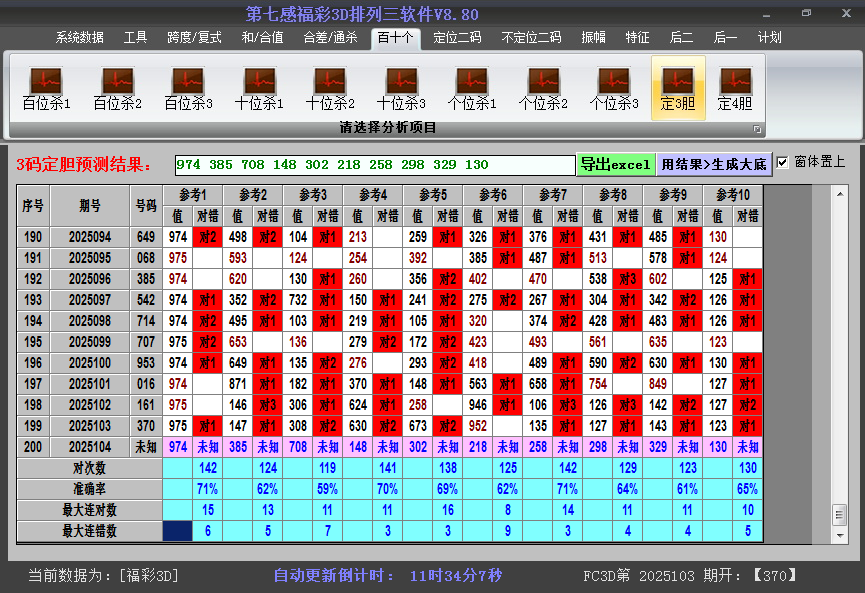Switch to the 振幅 tab
This screenshot has height=593, width=865.
coord(594,38)
